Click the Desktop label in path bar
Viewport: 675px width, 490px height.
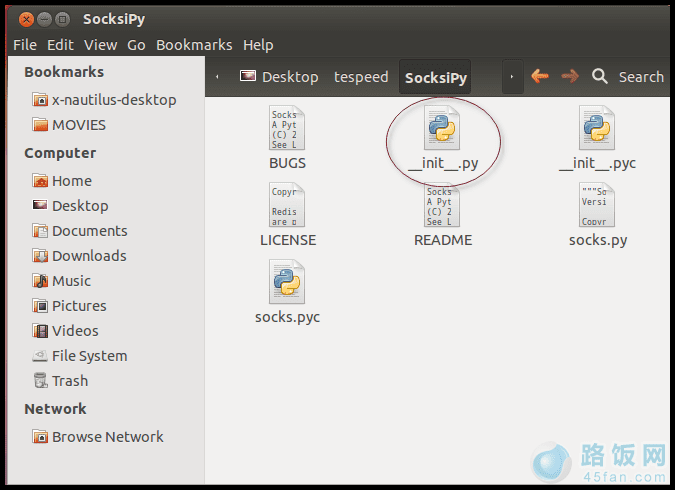coord(290,77)
